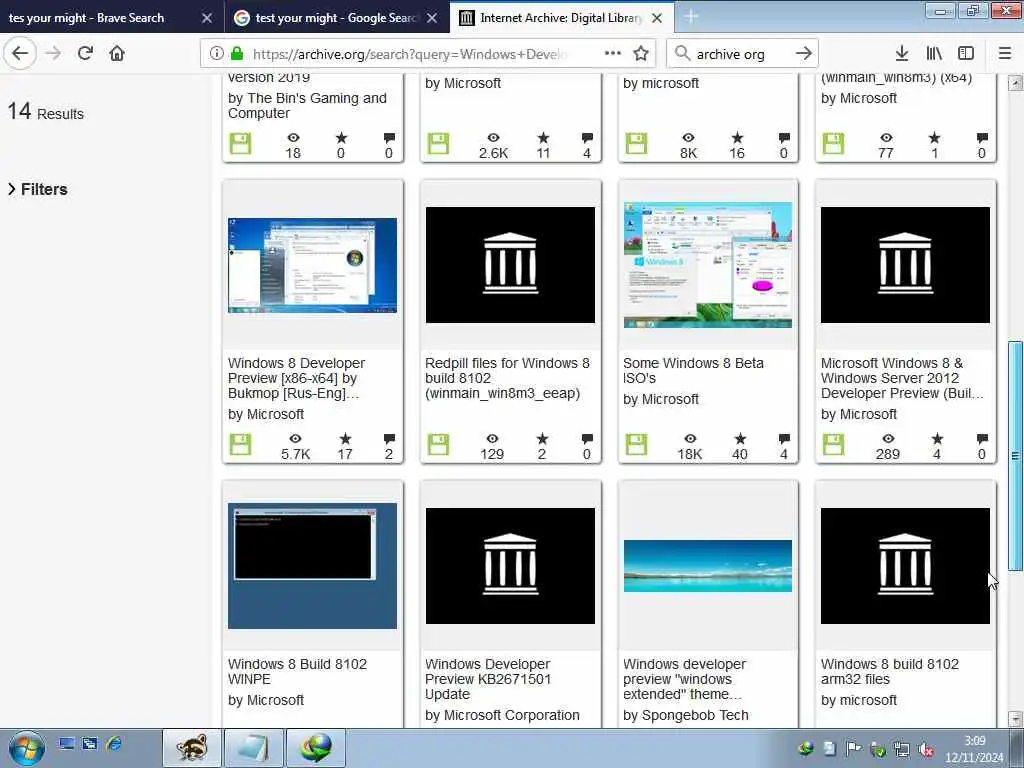1024x768 pixels.
Task: Click the floppy icon on Bukmop card
Action: (x=240, y=445)
